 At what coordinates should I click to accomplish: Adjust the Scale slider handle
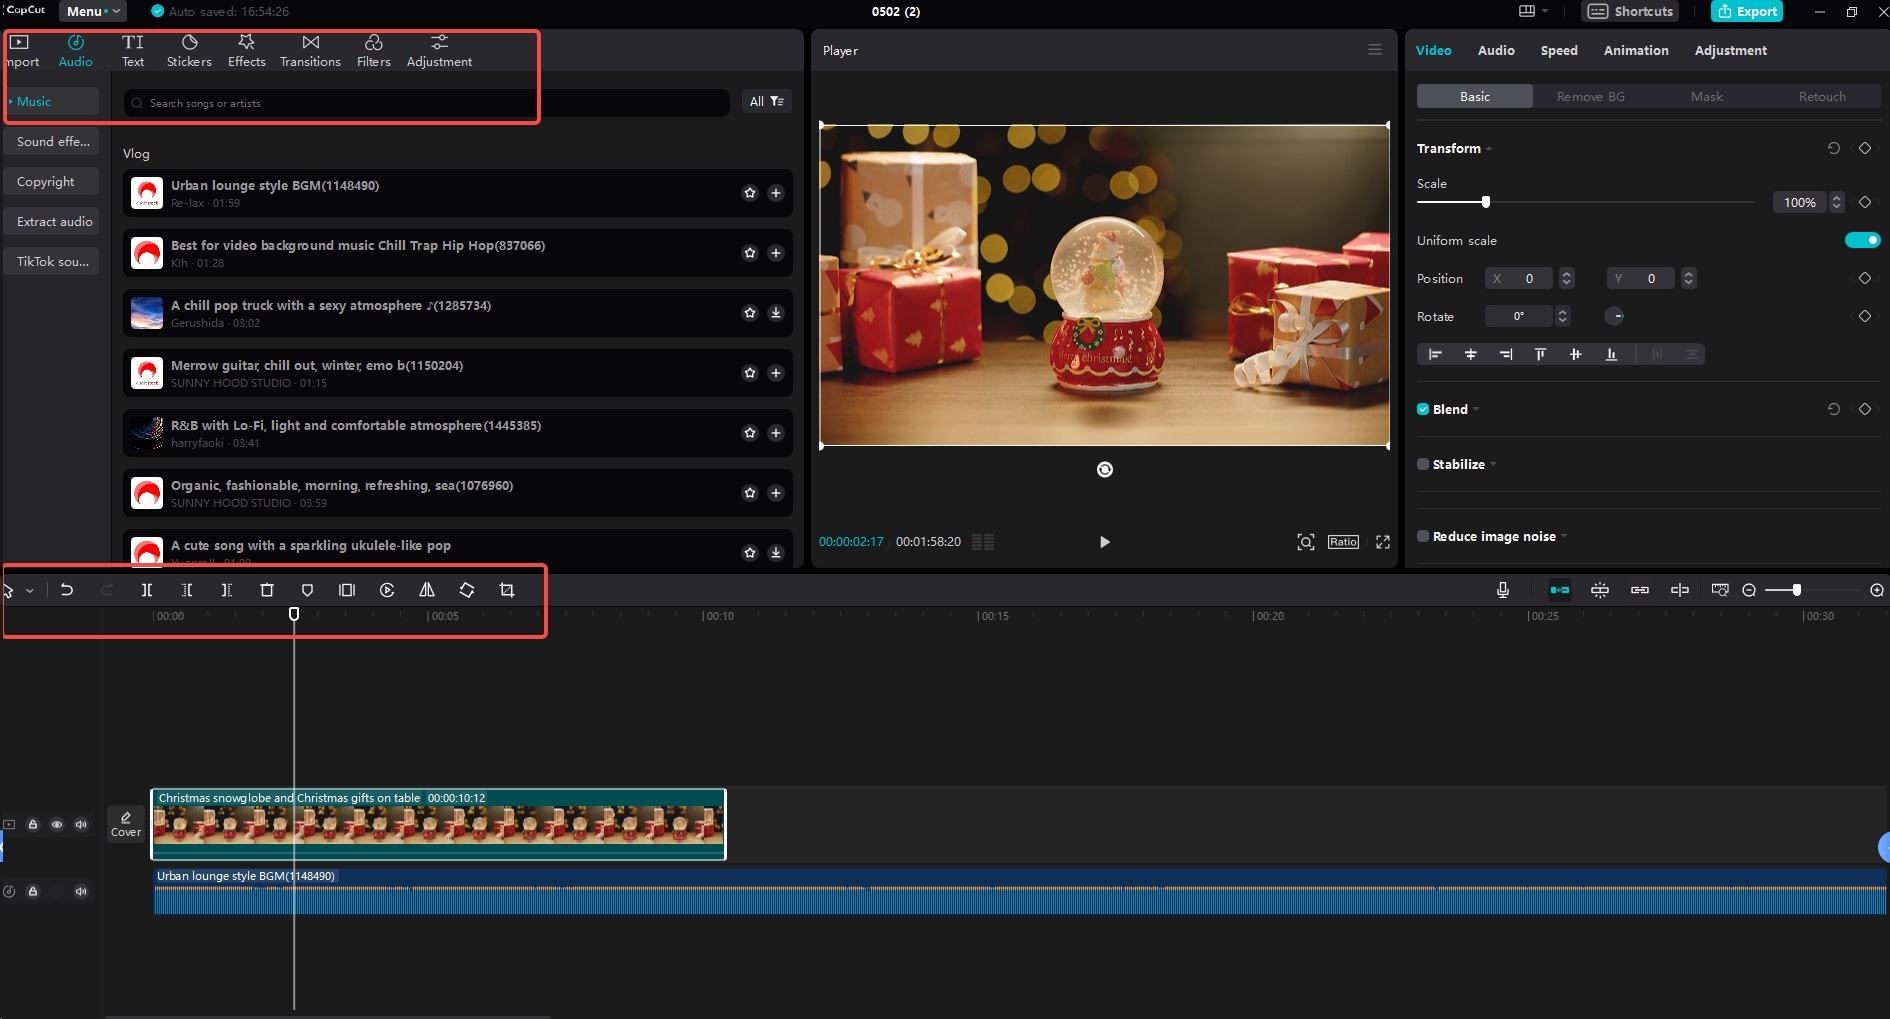point(1487,201)
